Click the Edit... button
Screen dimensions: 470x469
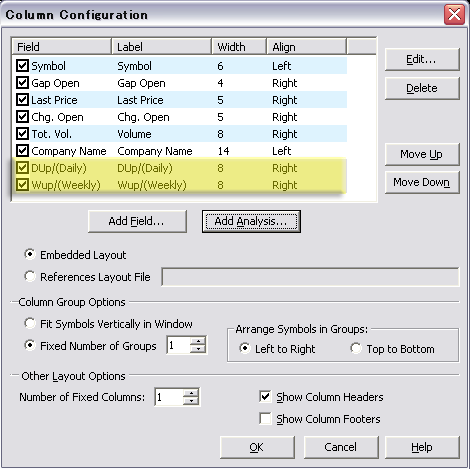click(x=422, y=59)
